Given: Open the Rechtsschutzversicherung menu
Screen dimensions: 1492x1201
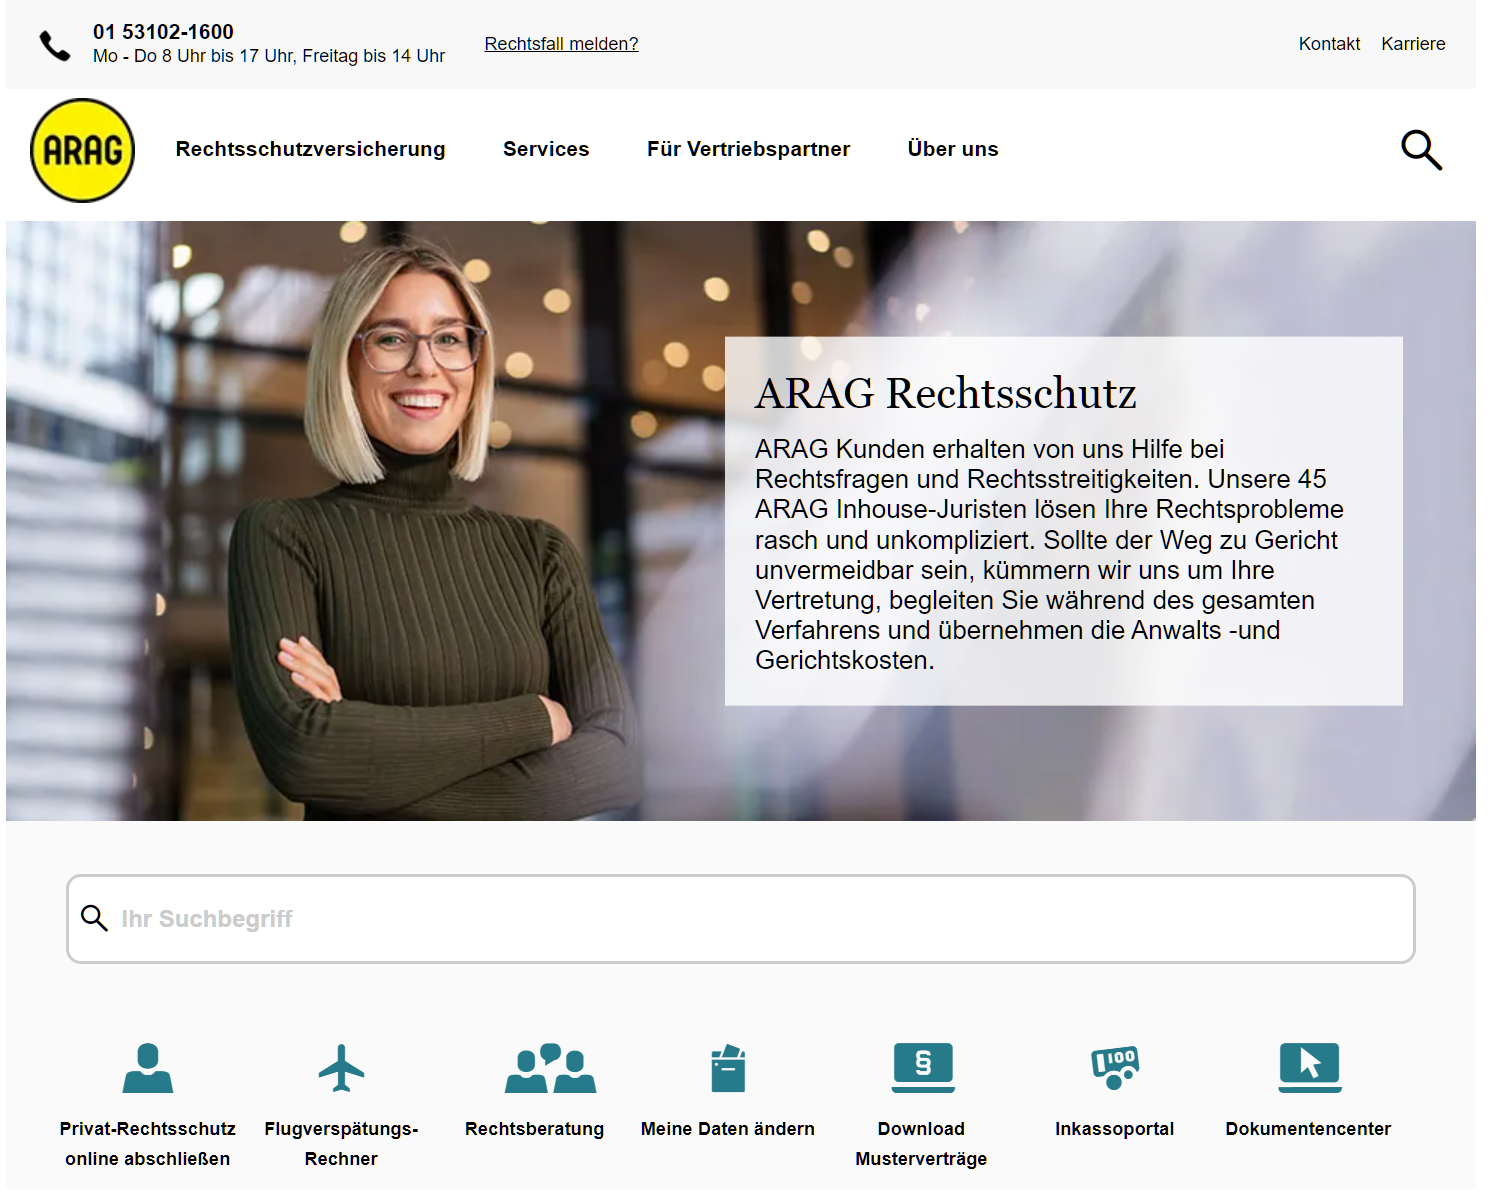Looking at the screenshot, I should point(310,149).
